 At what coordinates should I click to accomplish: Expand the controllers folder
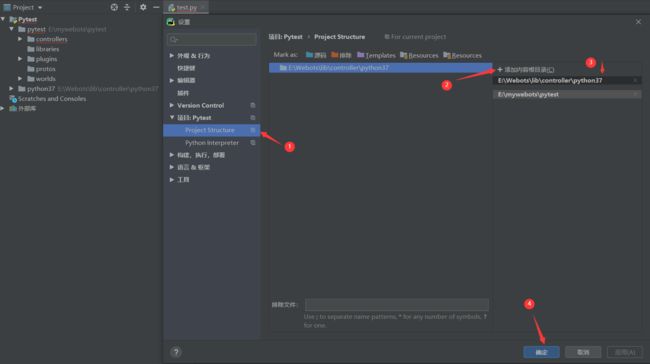[x=20, y=39]
